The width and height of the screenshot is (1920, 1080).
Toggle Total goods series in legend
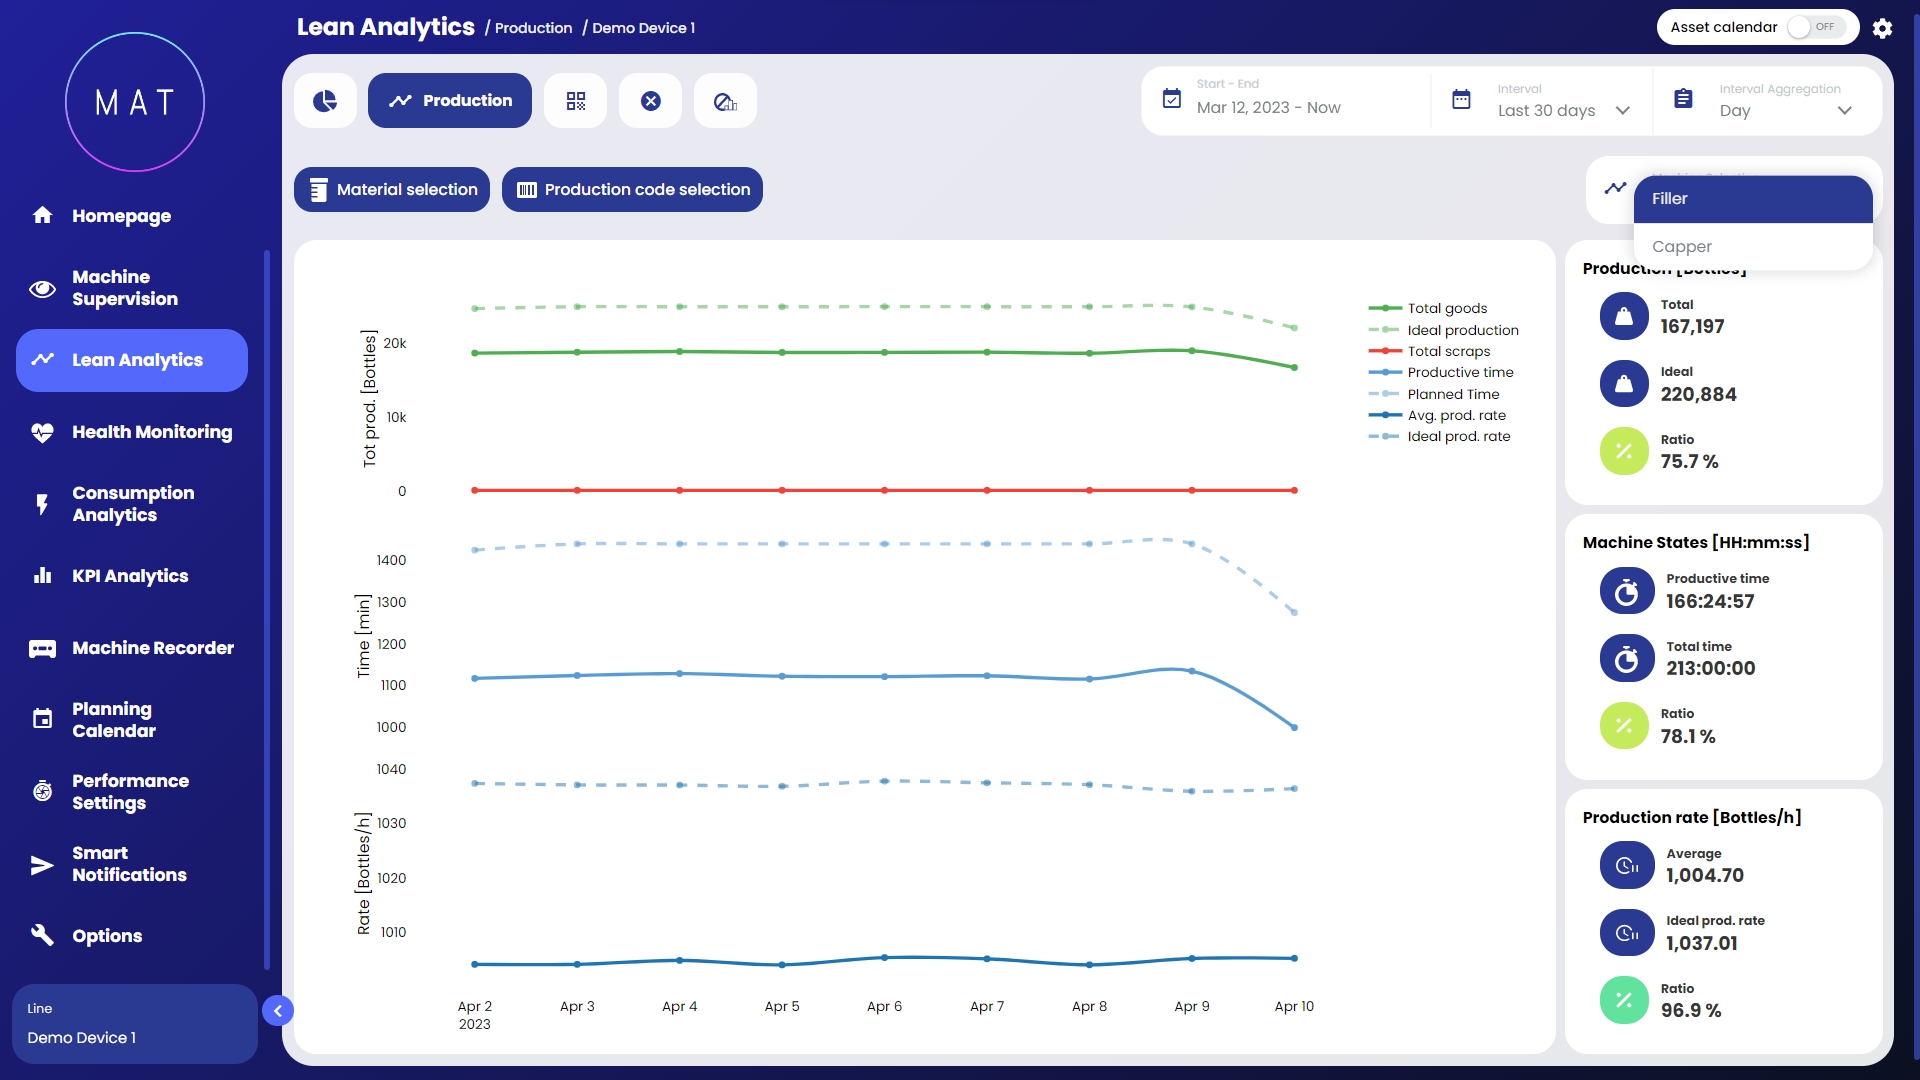click(1446, 308)
